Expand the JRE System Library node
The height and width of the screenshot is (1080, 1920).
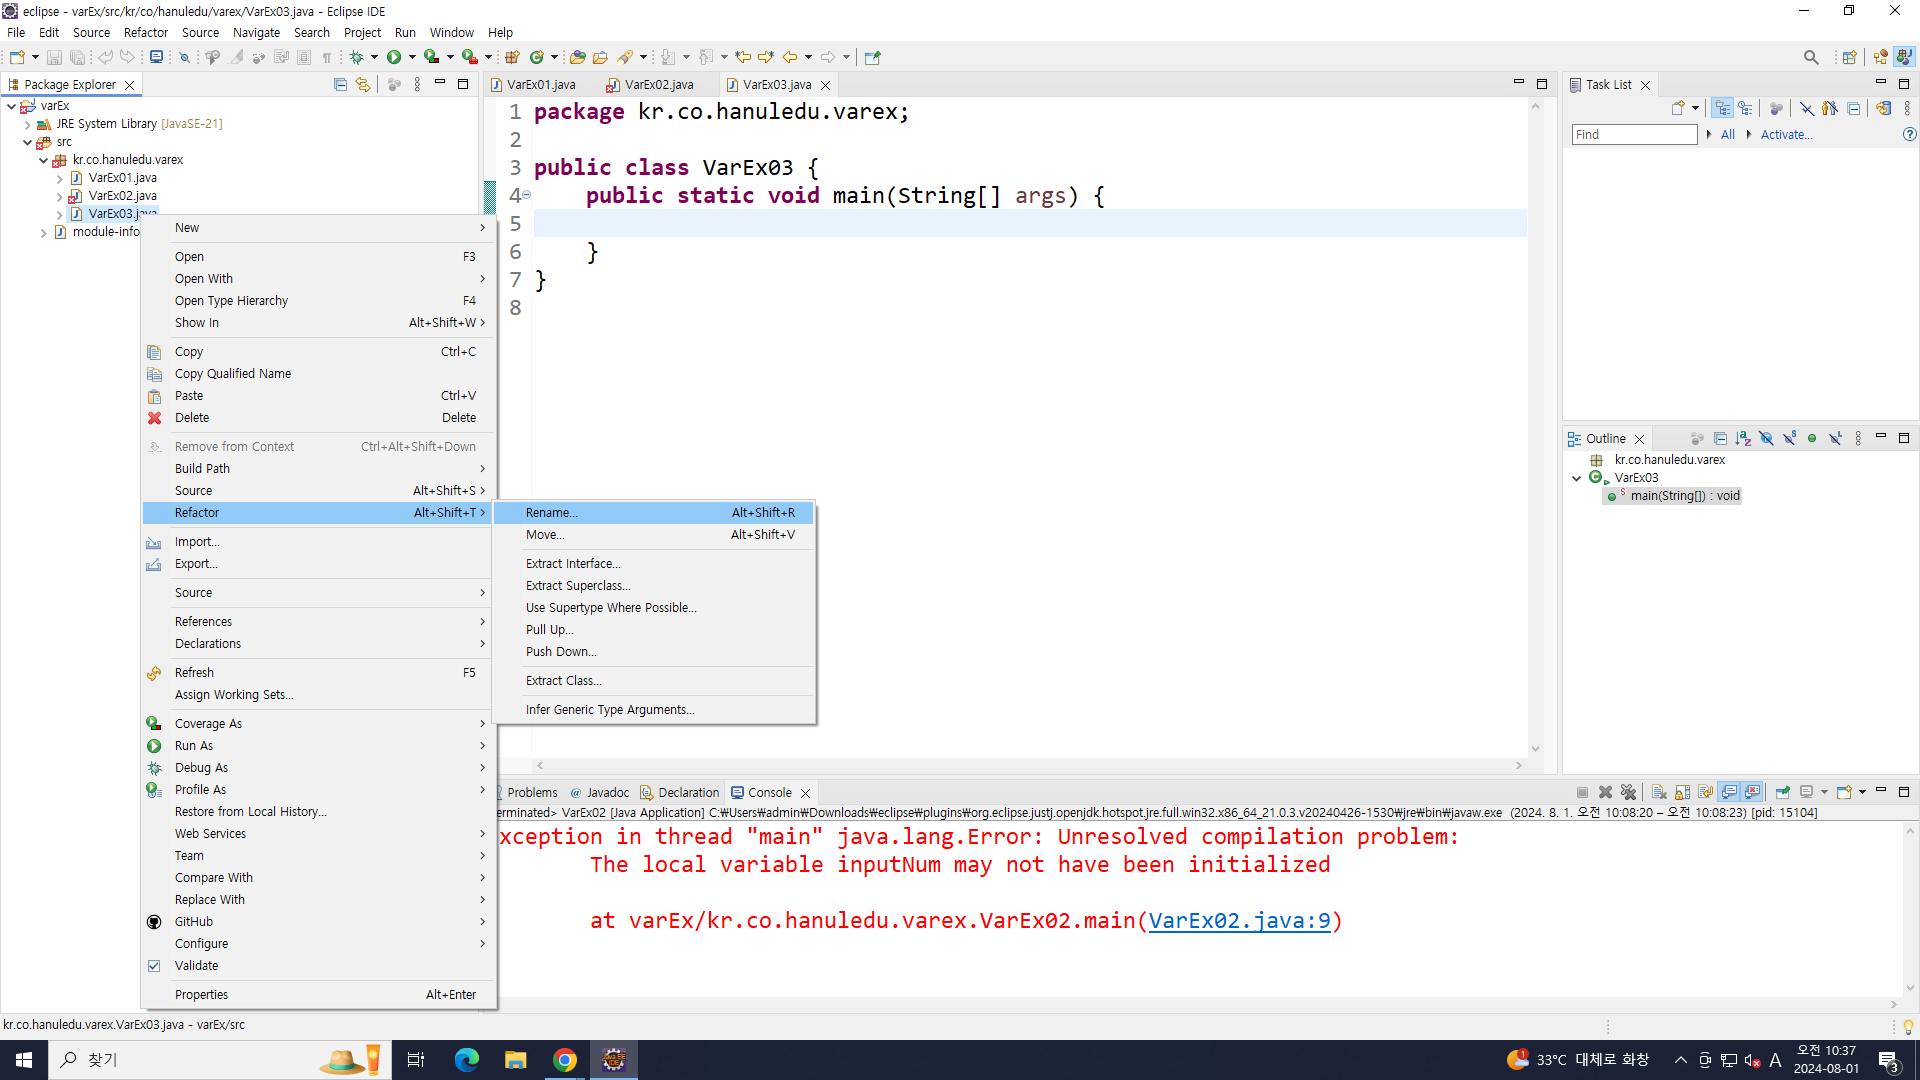pos(28,124)
